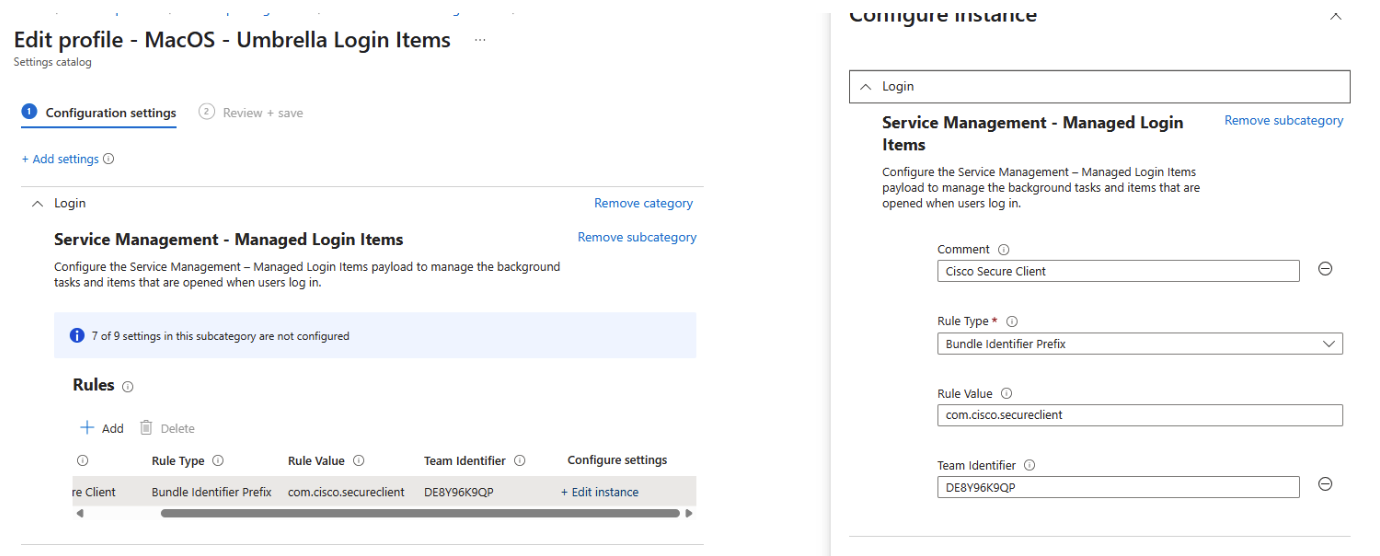Click the 7 of 9 settings info banner
The width and height of the screenshot is (1380, 556).
375,336
